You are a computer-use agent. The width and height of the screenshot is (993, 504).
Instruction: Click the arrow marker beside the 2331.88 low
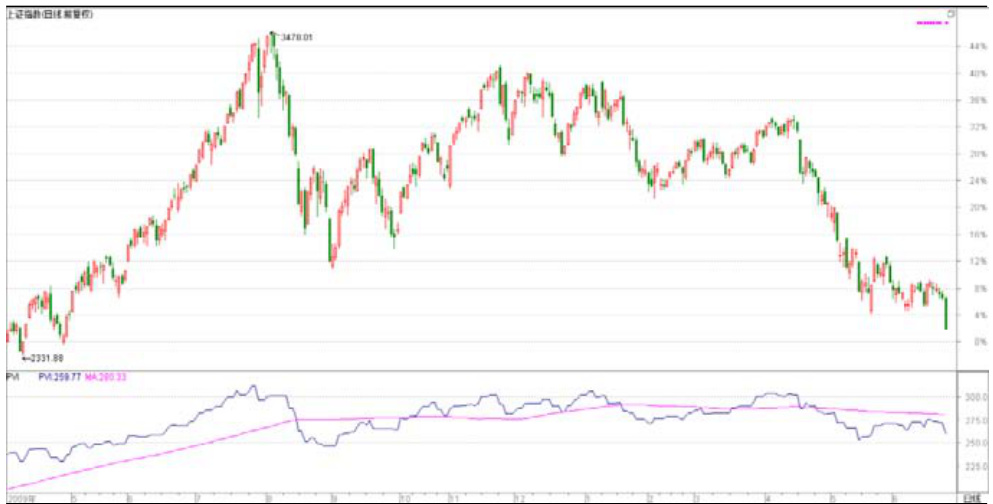point(27,356)
